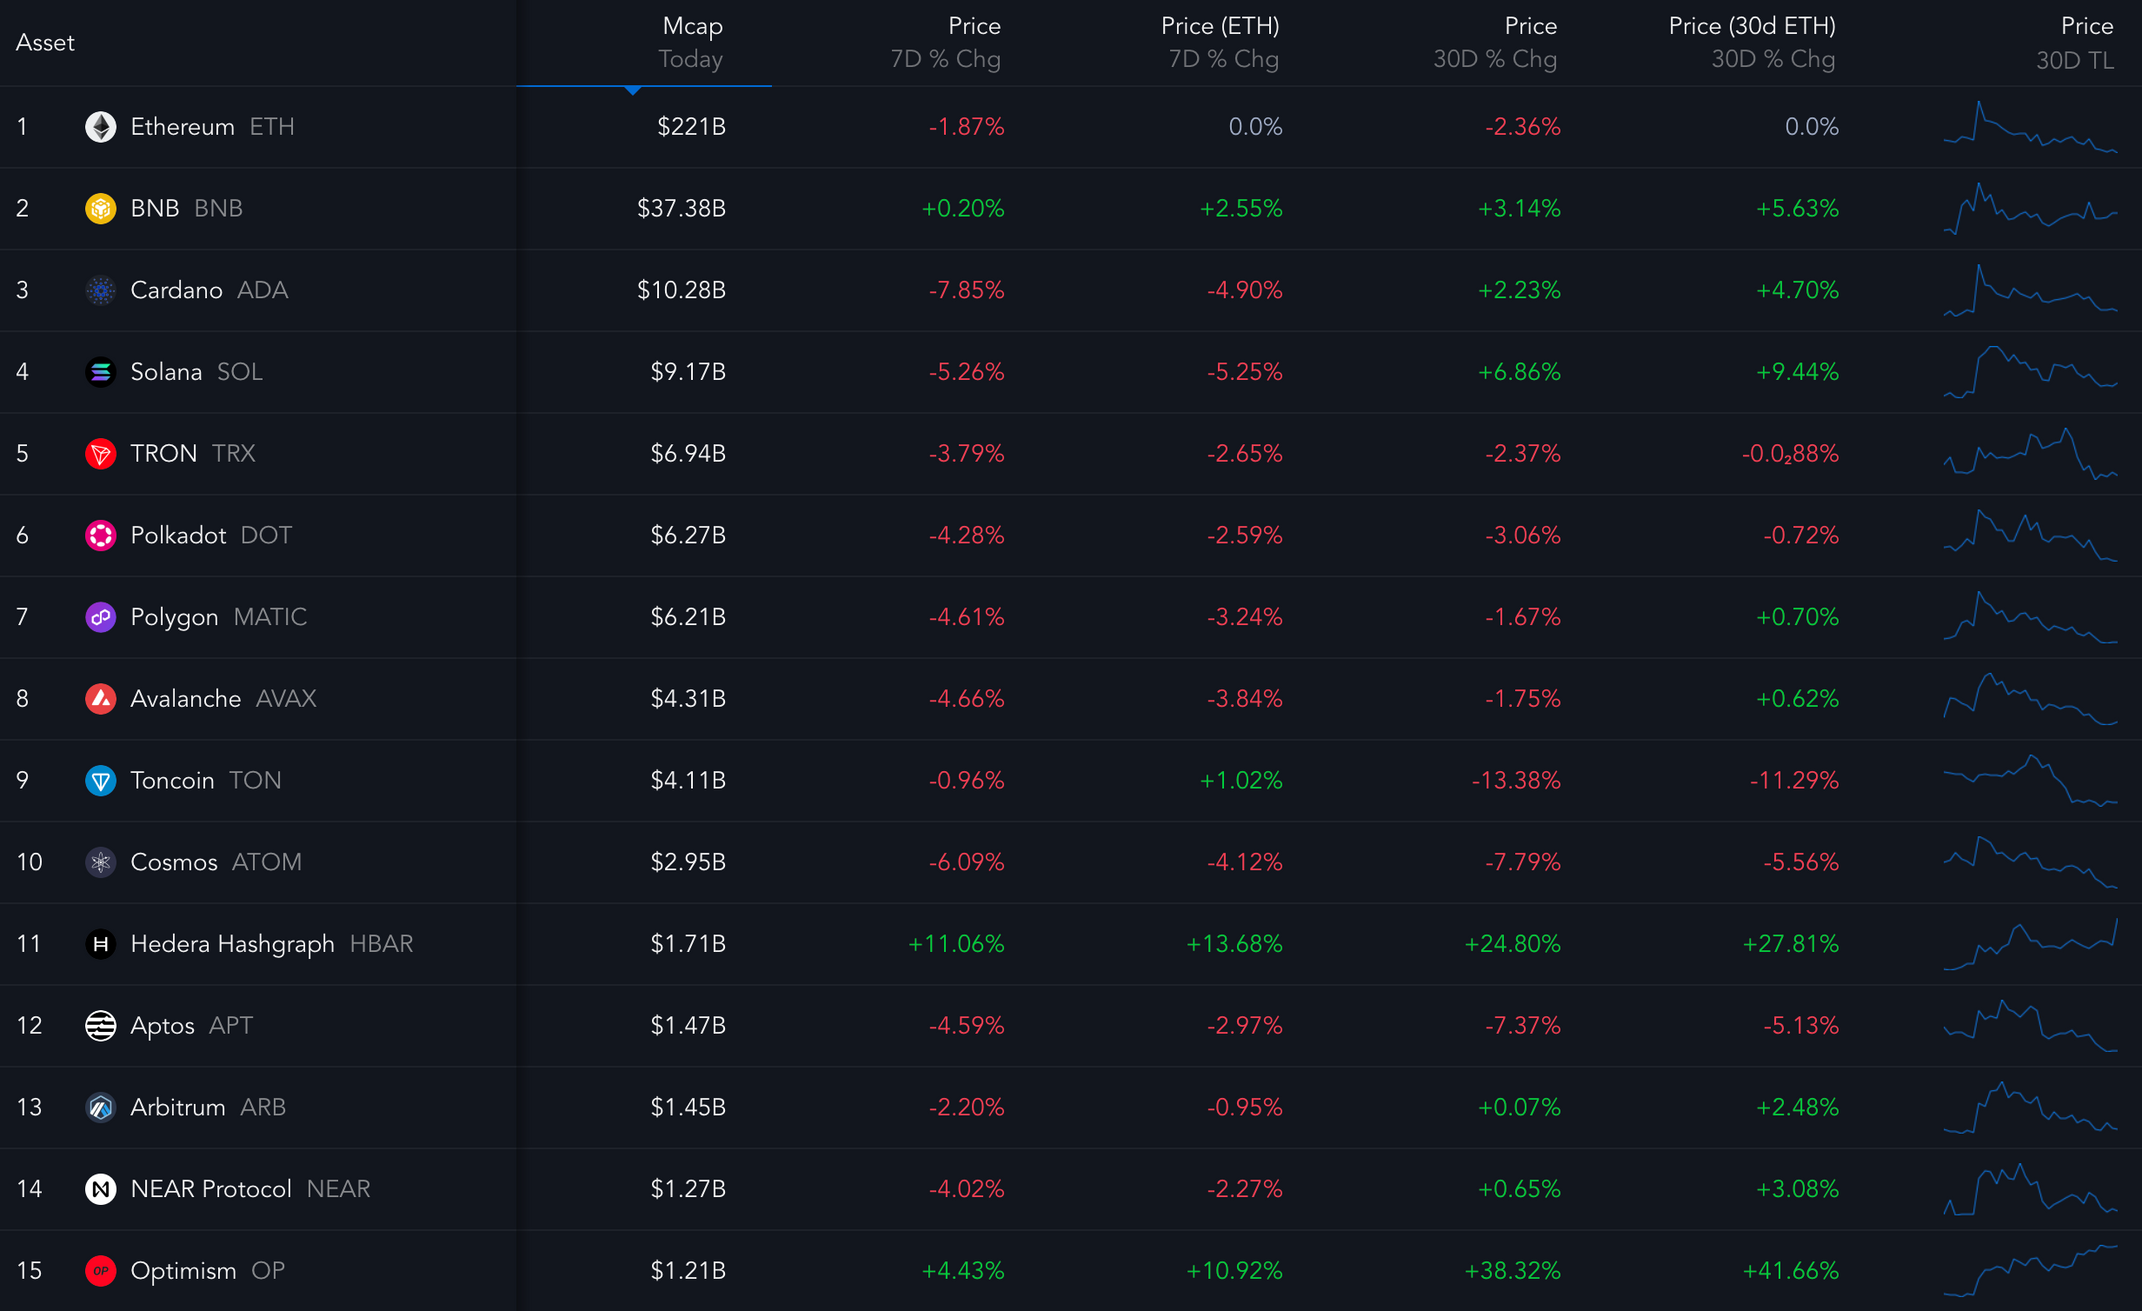This screenshot has height=1311, width=2142.
Task: Sort by Price (30d ETH) column header
Action: pos(1752,42)
